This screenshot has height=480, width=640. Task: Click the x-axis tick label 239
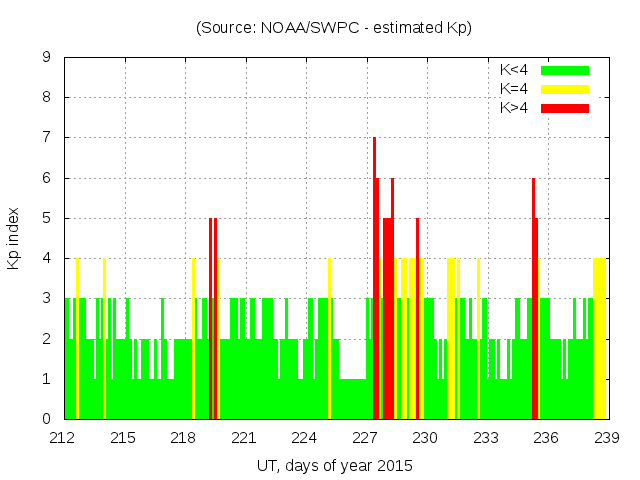(606, 438)
